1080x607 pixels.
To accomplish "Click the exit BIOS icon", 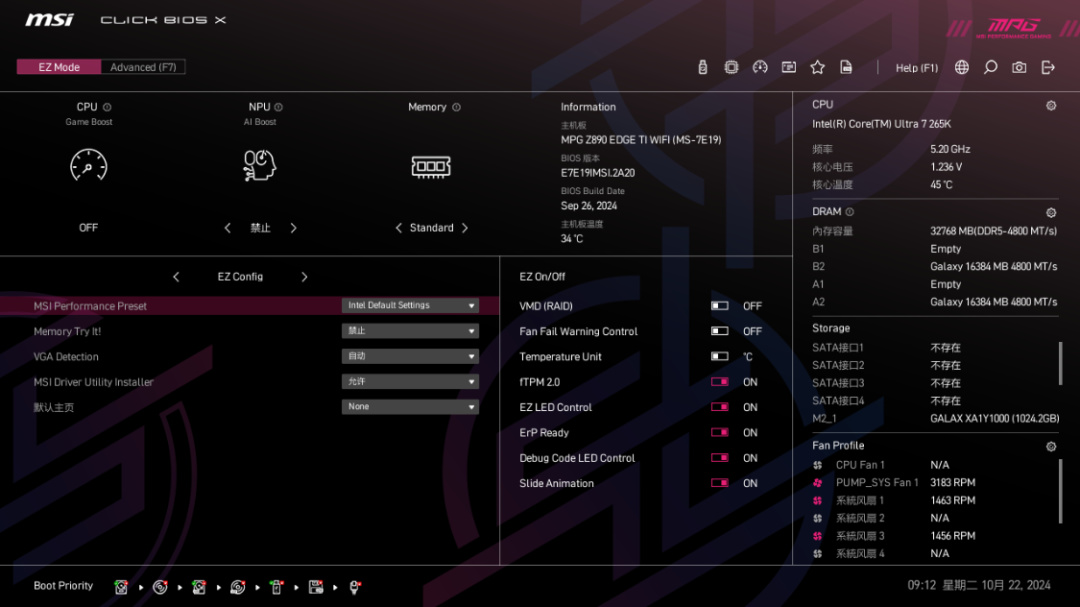I will tap(1048, 68).
